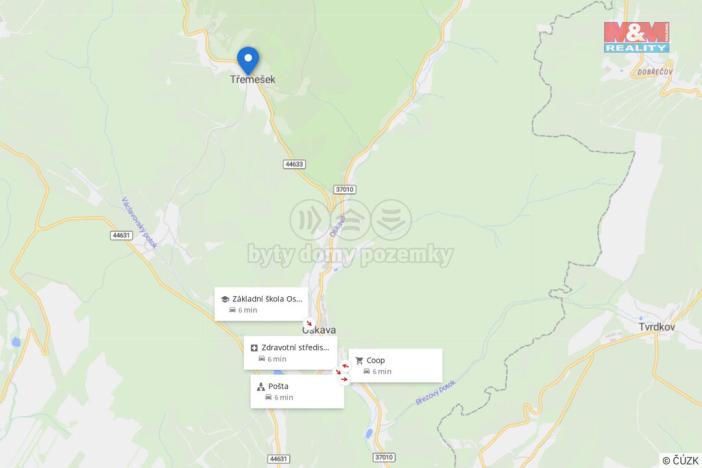702x468 pixels.
Task: Select the Pošta post office icon
Action: point(261,386)
